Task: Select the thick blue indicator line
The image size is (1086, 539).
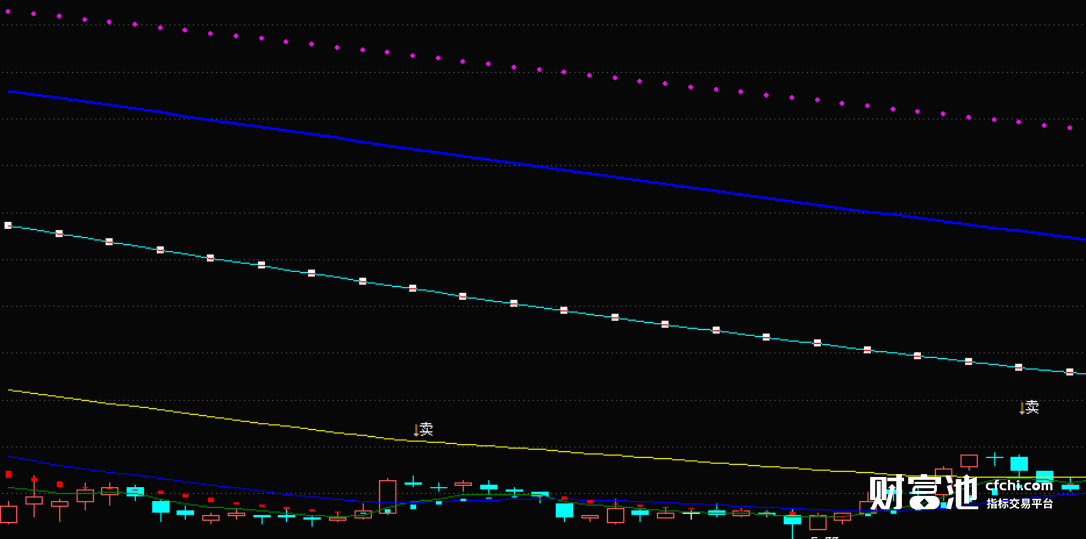Action: (x=547, y=166)
